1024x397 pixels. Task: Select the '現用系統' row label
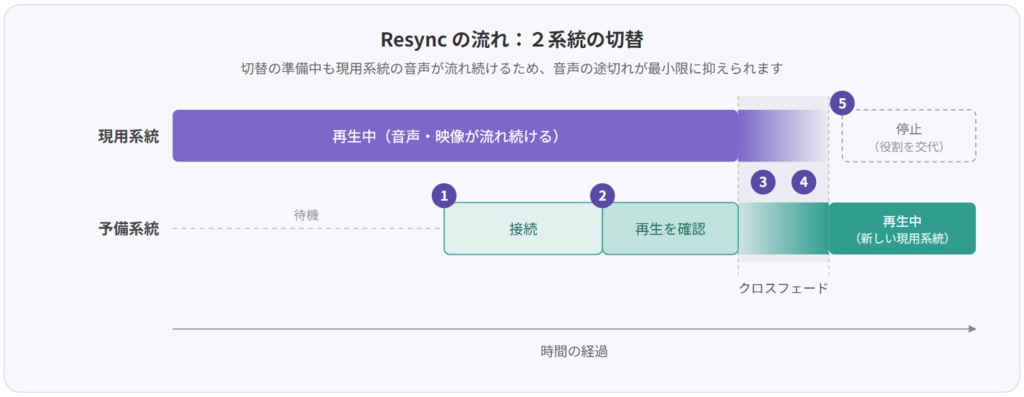pos(129,136)
